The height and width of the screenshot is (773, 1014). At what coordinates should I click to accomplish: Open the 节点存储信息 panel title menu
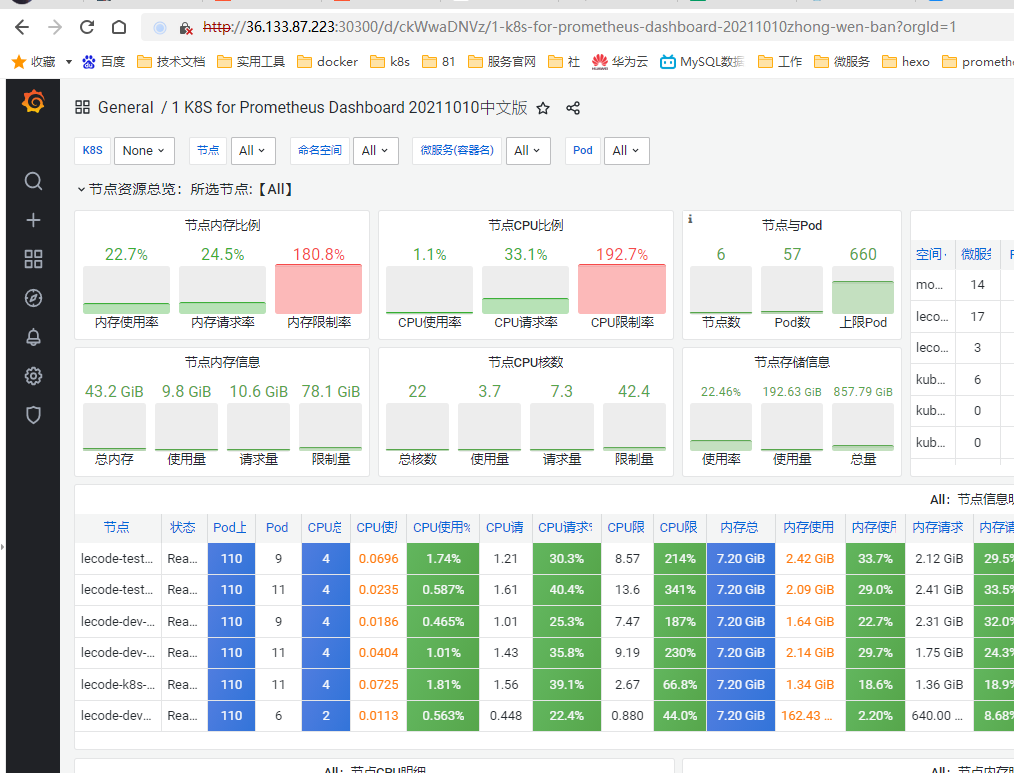tap(792, 362)
